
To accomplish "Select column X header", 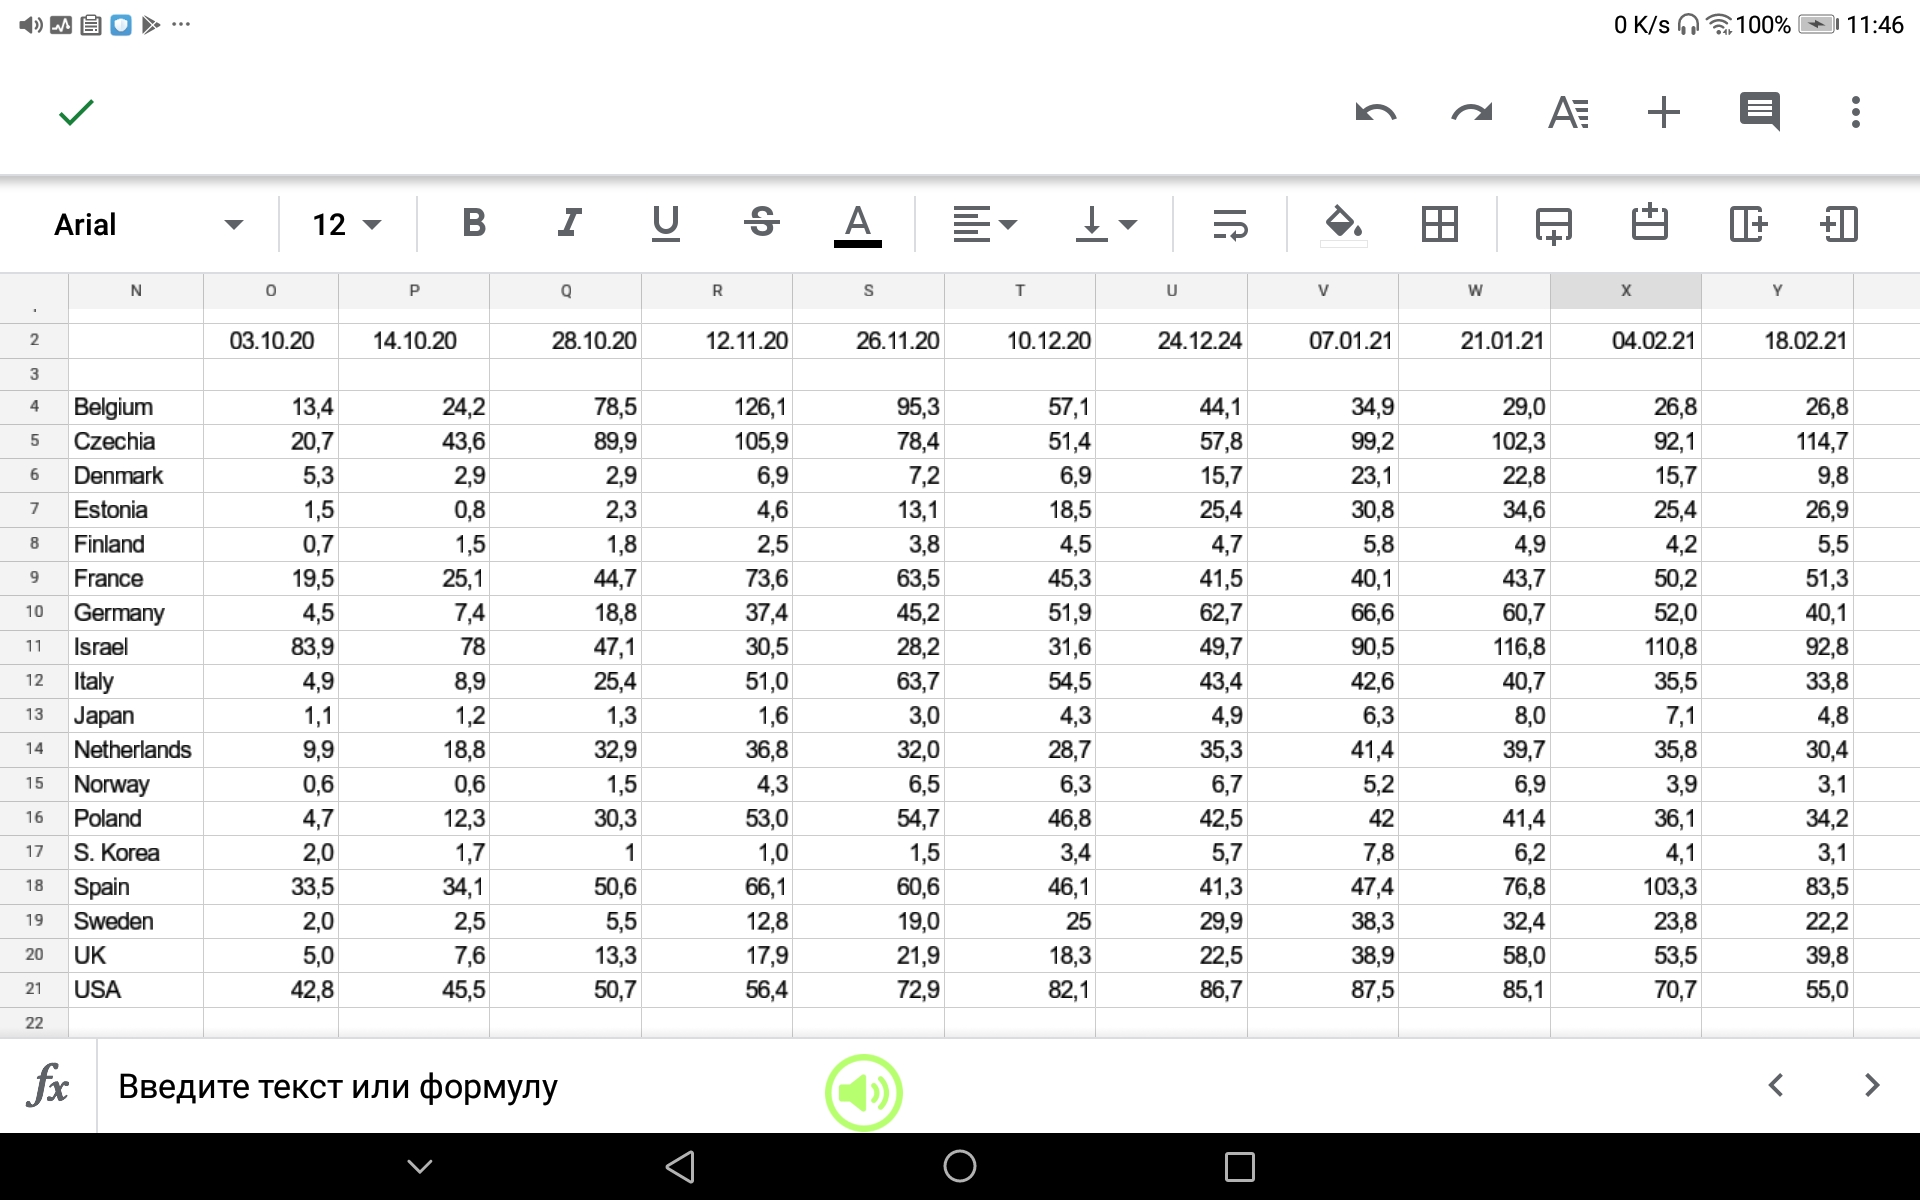I will coord(1625,291).
